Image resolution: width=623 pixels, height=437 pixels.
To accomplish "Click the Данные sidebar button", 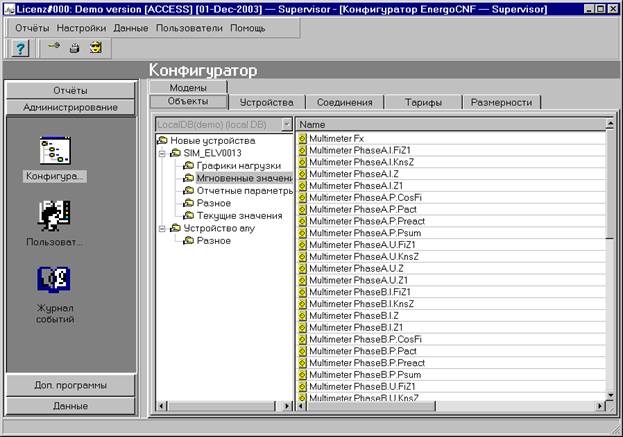I will [70, 406].
